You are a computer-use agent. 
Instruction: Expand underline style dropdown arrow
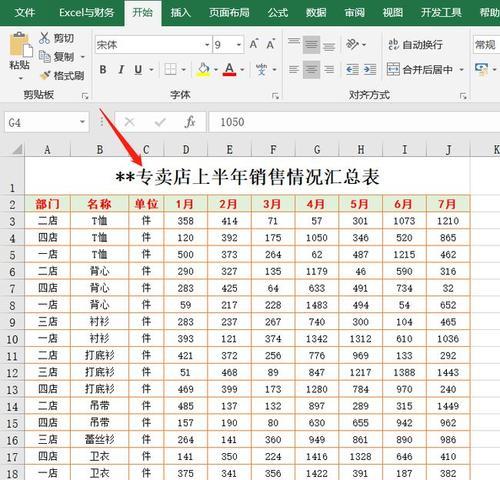pos(151,70)
